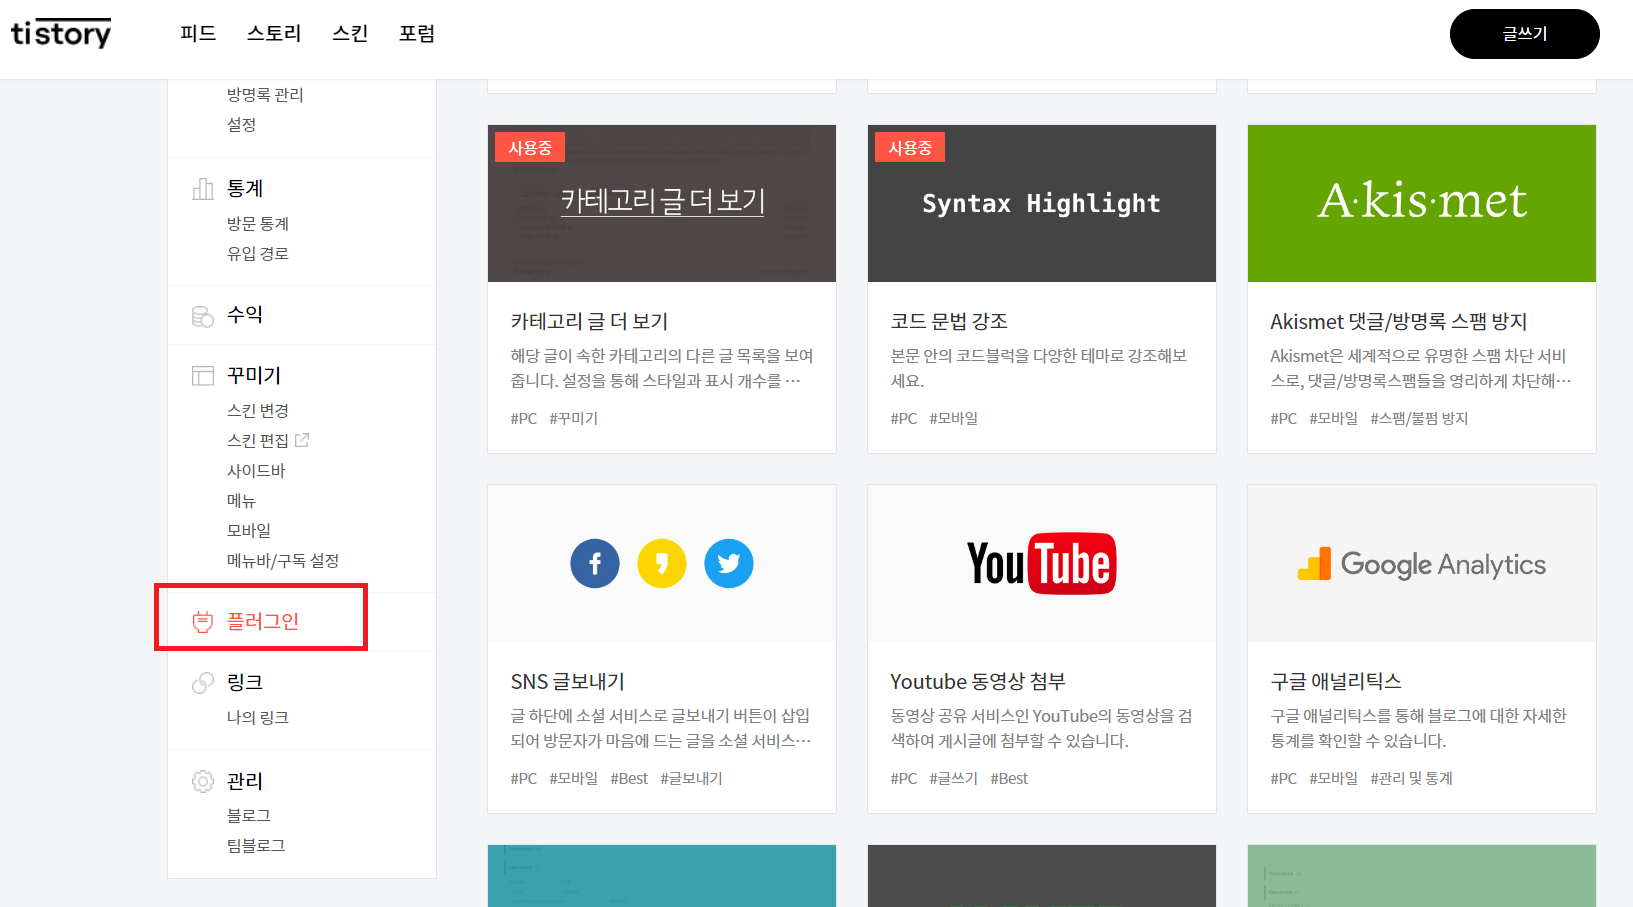Click the #Best tag on SNS 글보내기
This screenshot has width=1633, height=907.
pos(629,779)
